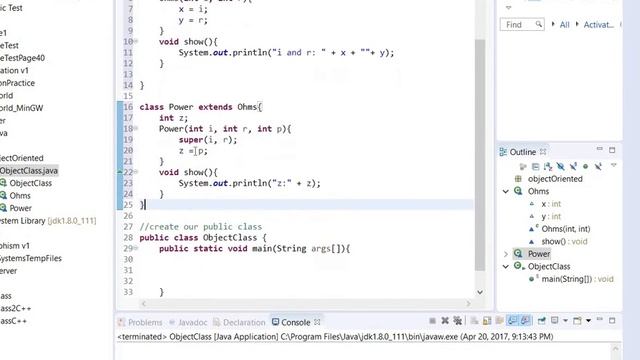640x360 pixels.
Task: Switch to the Problems tab
Action: [140, 322]
